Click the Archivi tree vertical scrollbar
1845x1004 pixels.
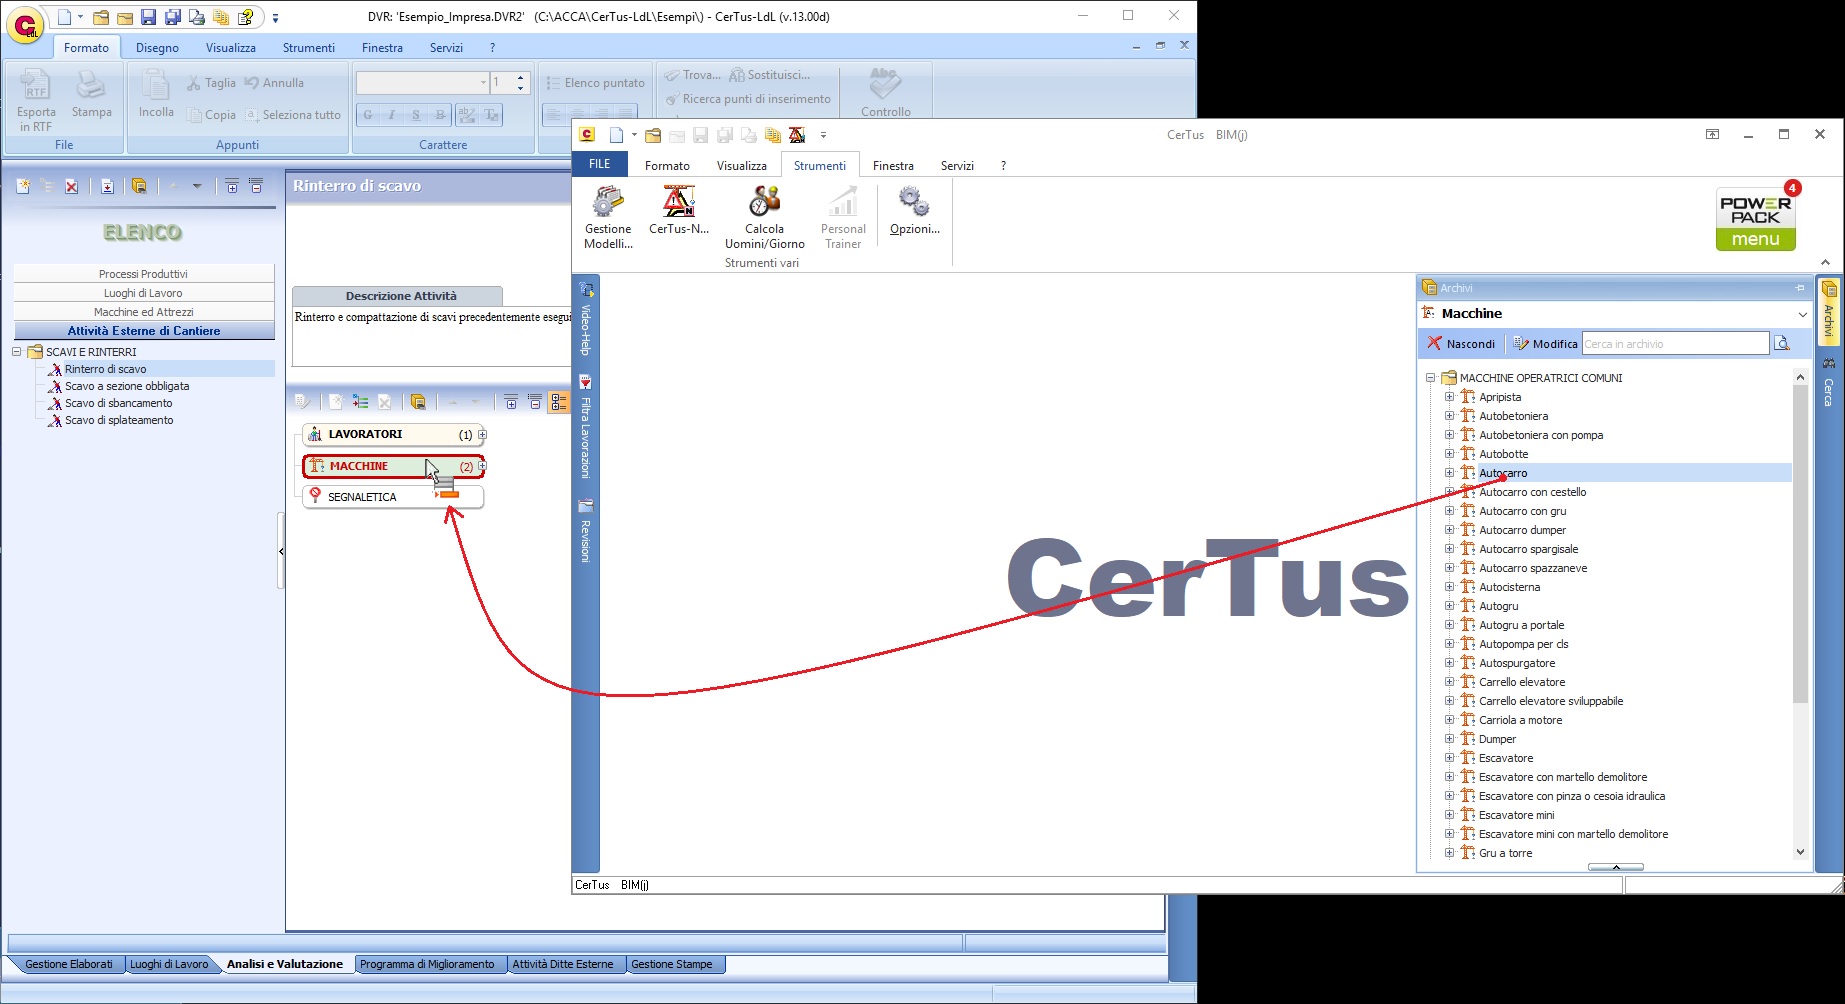pos(1800,544)
